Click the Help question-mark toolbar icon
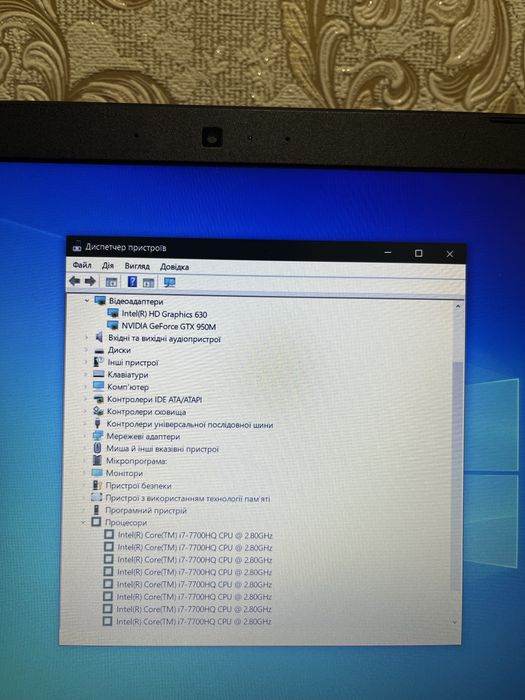Viewport: 525px width, 700px height. coord(132,281)
